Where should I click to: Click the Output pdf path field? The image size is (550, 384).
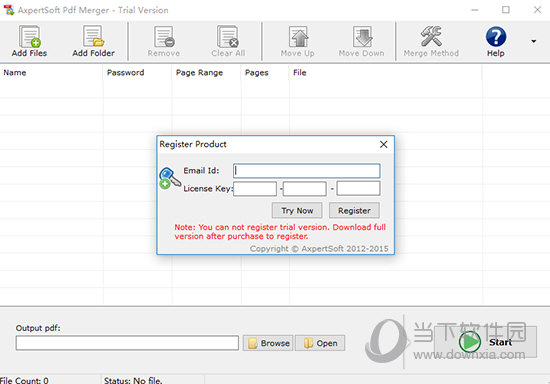coord(127,343)
